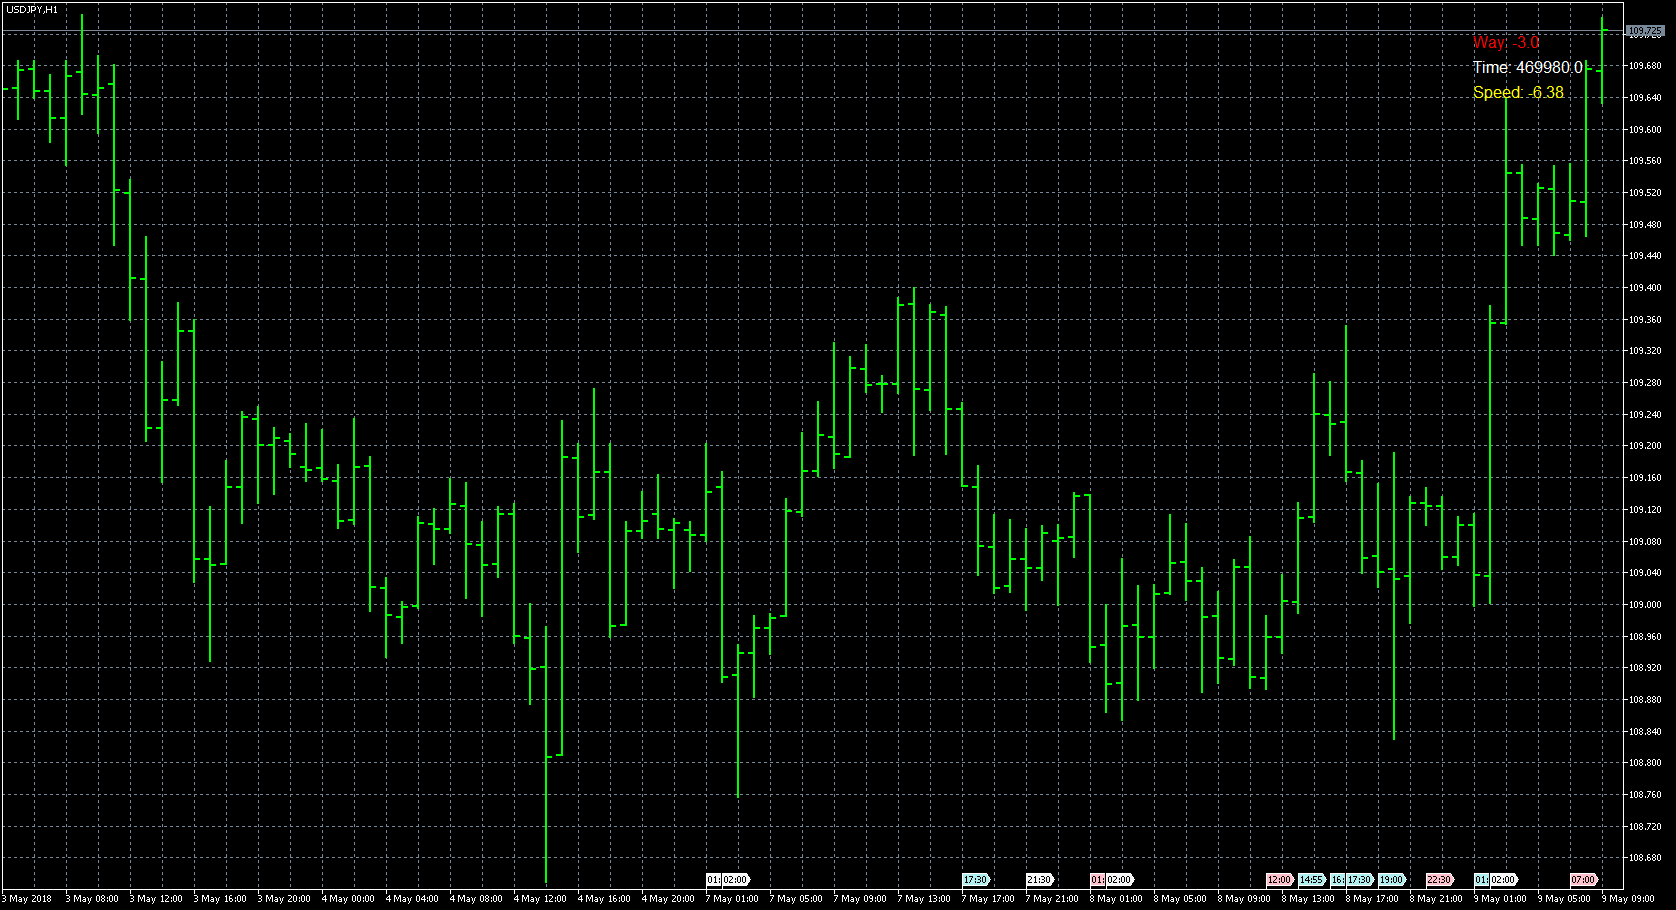
Task: Click the highlighted 109.725 price tag
Action: pos(1646,31)
